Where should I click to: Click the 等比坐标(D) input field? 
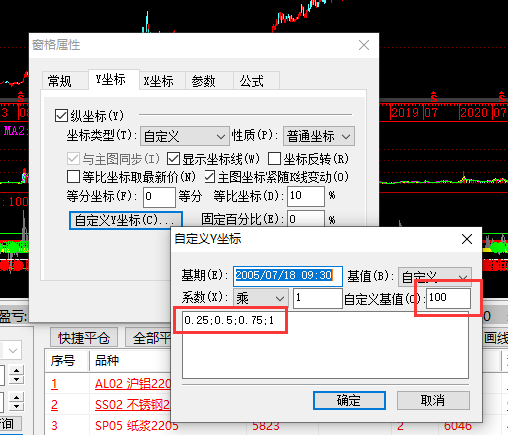(305, 196)
